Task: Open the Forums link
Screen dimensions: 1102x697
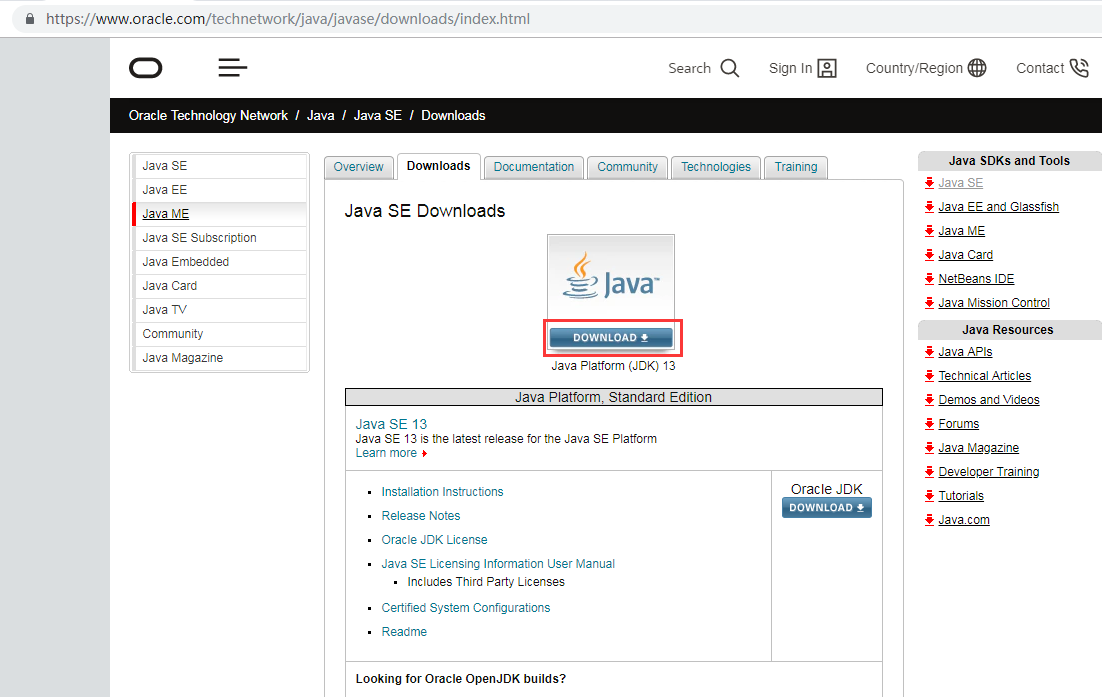Action: pyautogui.click(x=959, y=424)
